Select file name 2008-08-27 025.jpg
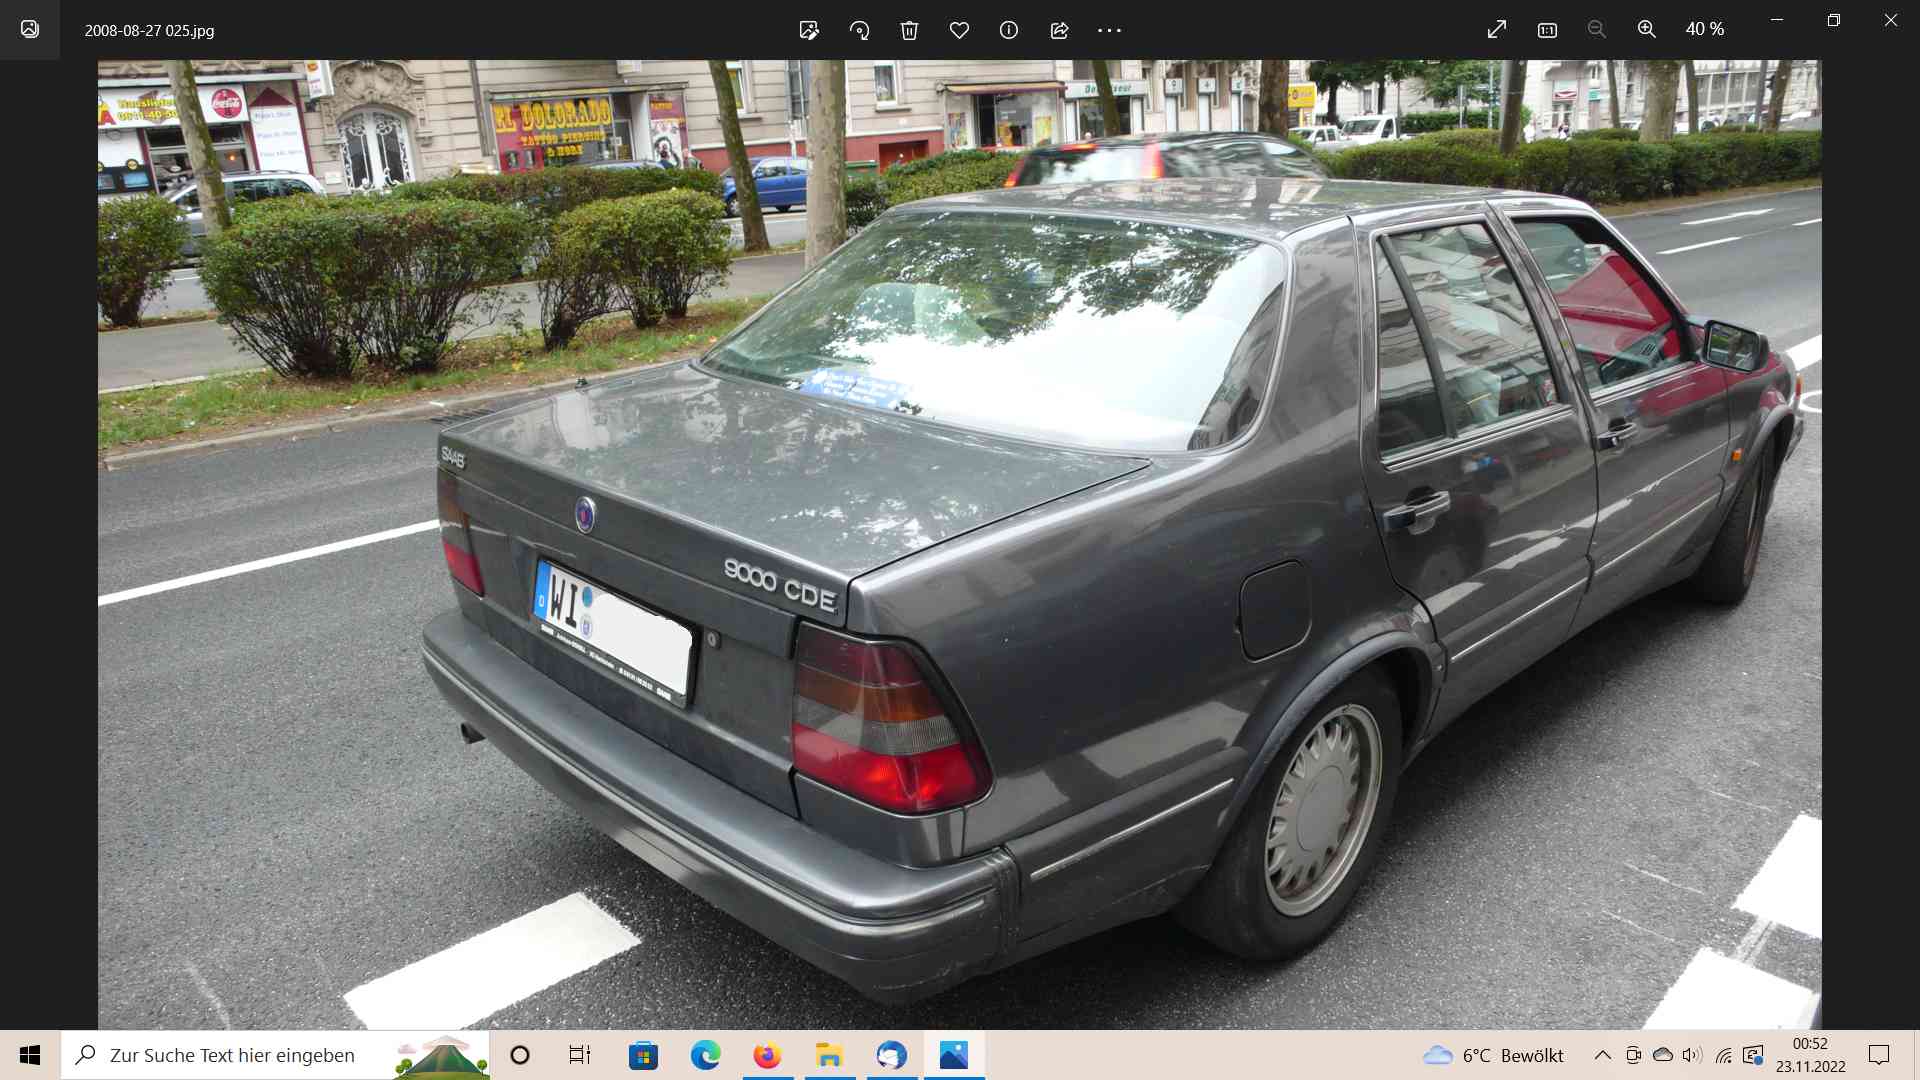This screenshot has height=1080, width=1920. point(149,30)
